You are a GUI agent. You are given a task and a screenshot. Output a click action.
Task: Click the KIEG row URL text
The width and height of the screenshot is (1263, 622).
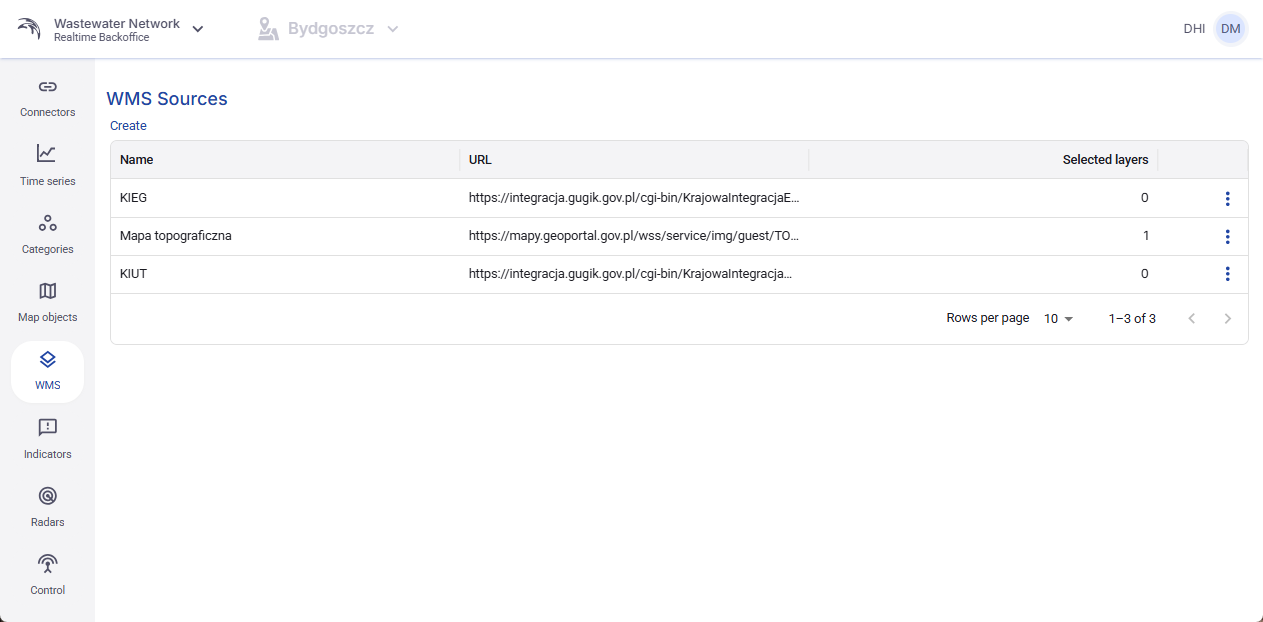pyautogui.click(x=634, y=198)
